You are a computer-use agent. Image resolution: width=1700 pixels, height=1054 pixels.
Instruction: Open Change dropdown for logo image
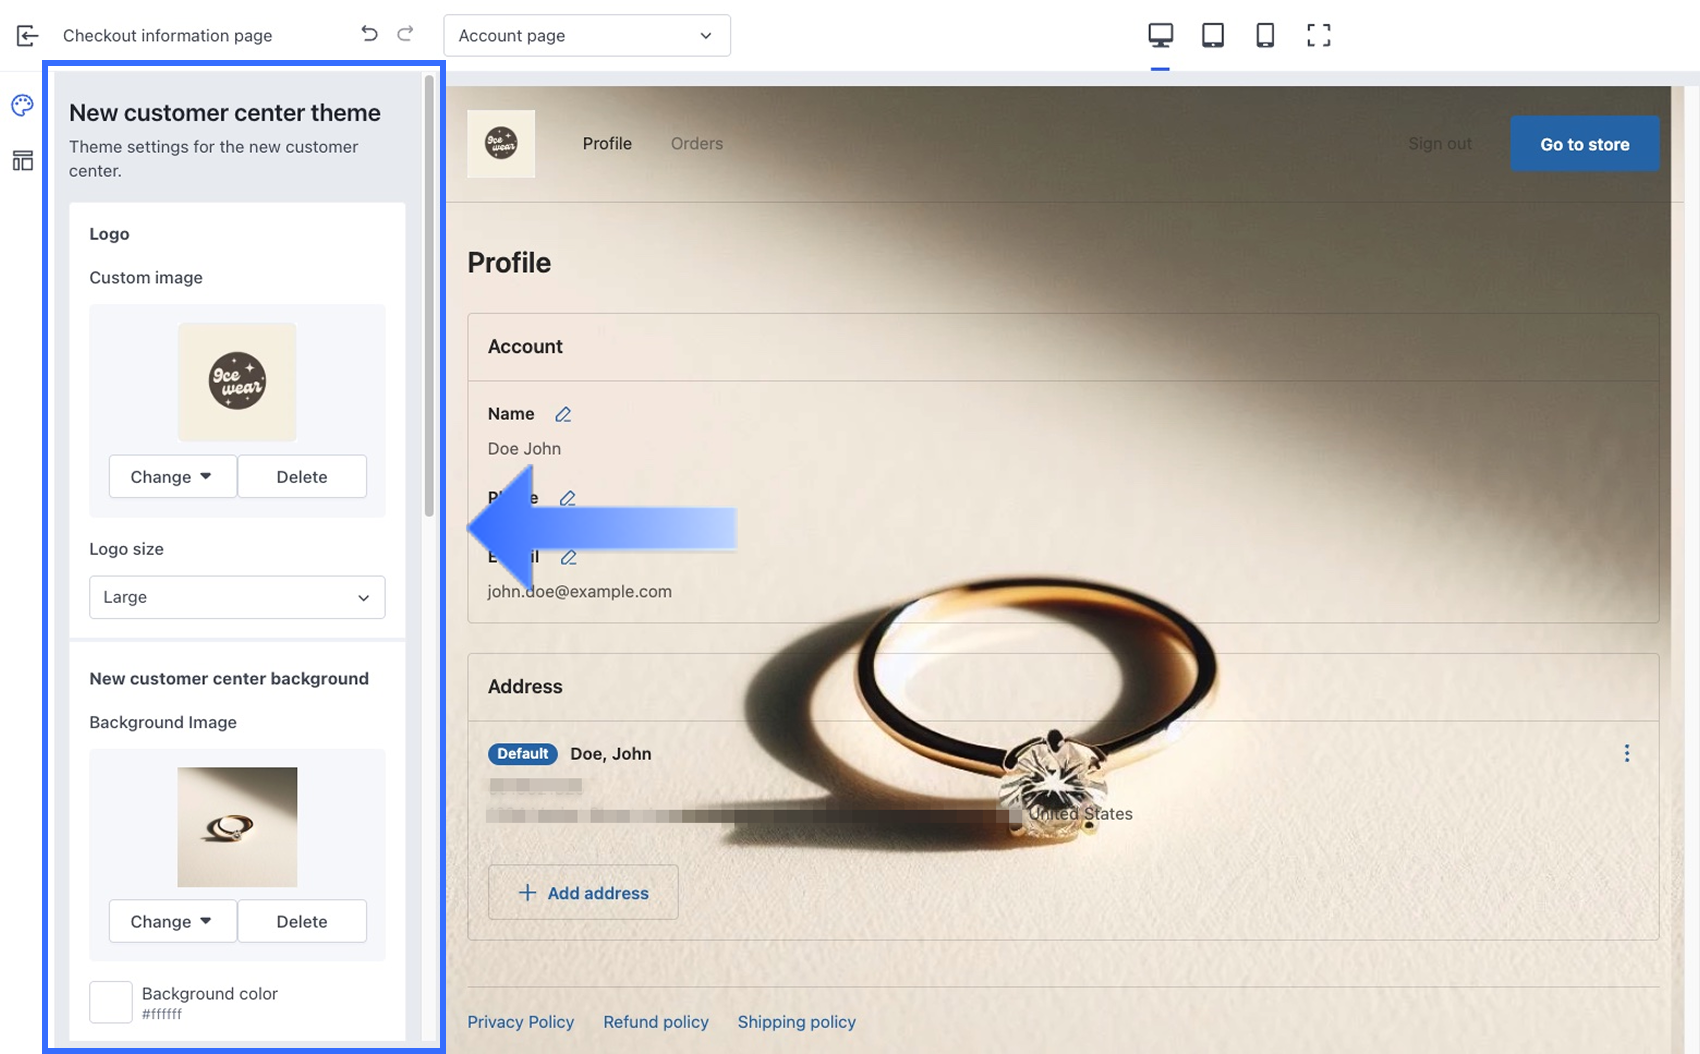[172, 477]
